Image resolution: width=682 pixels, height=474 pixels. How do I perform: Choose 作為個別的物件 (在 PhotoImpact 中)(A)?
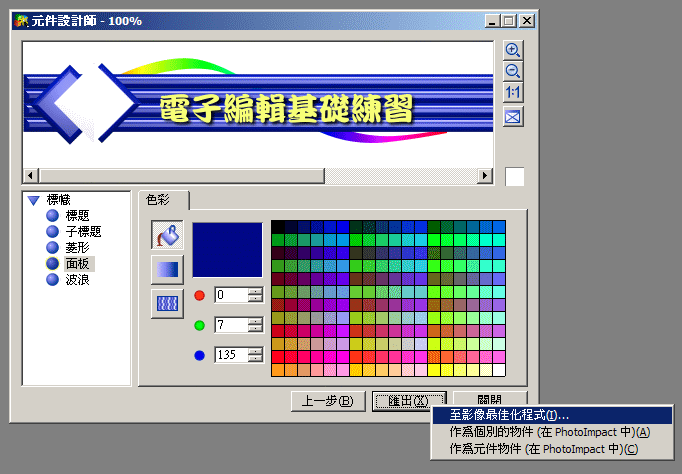(x=552, y=432)
